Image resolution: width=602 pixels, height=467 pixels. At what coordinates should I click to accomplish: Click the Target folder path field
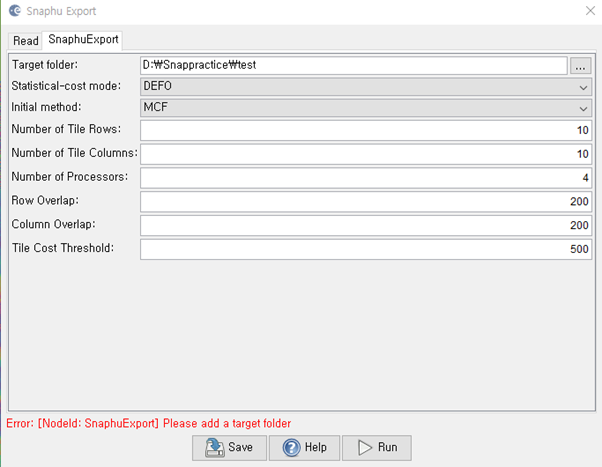pos(354,65)
